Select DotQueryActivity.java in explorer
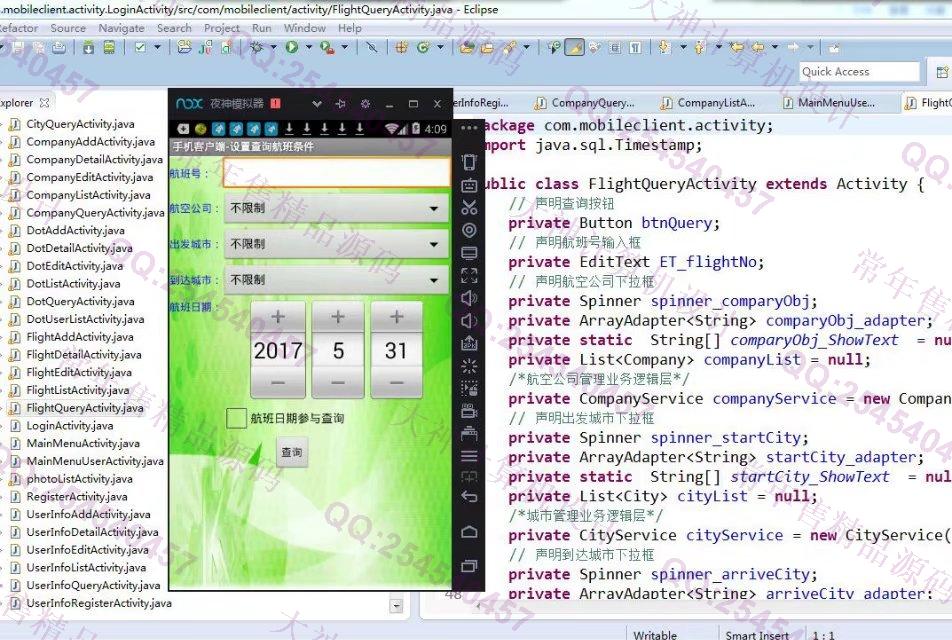Viewport: 952px width, 640px height. click(x=80, y=302)
